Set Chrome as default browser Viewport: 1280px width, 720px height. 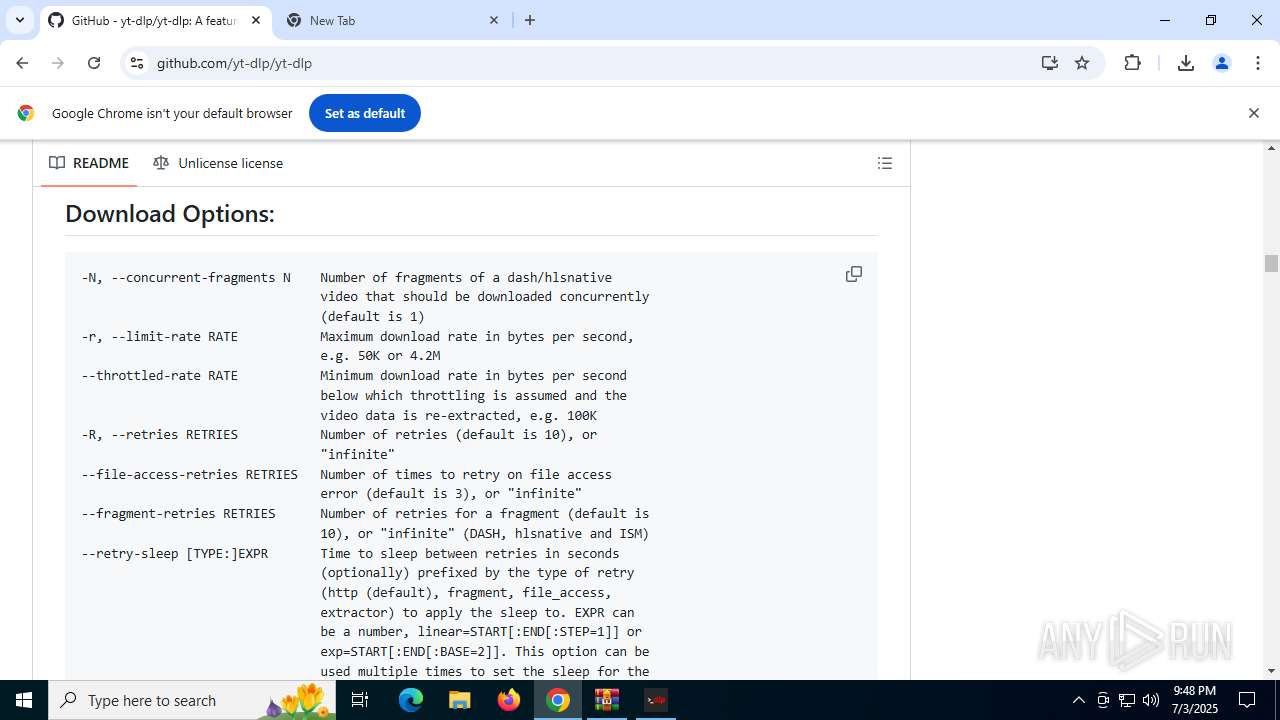[365, 113]
